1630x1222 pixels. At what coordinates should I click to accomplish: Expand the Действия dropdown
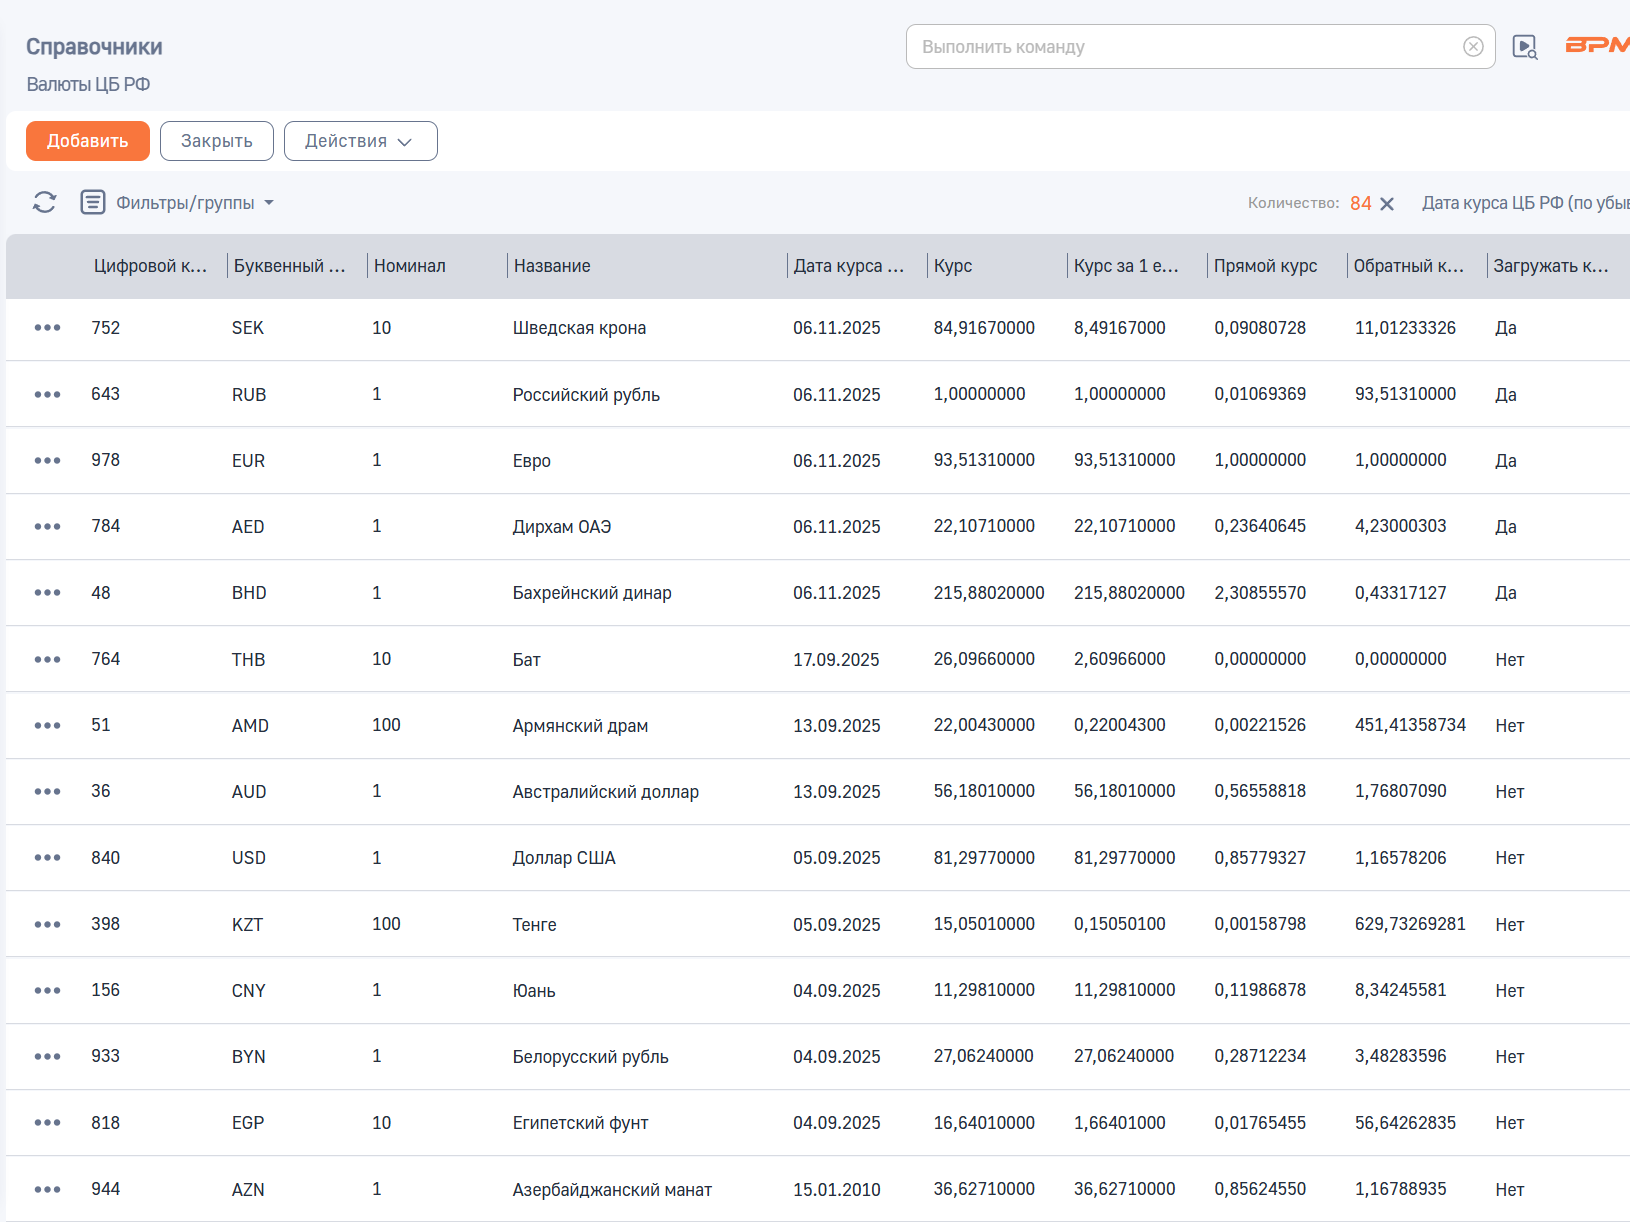pyautogui.click(x=360, y=141)
